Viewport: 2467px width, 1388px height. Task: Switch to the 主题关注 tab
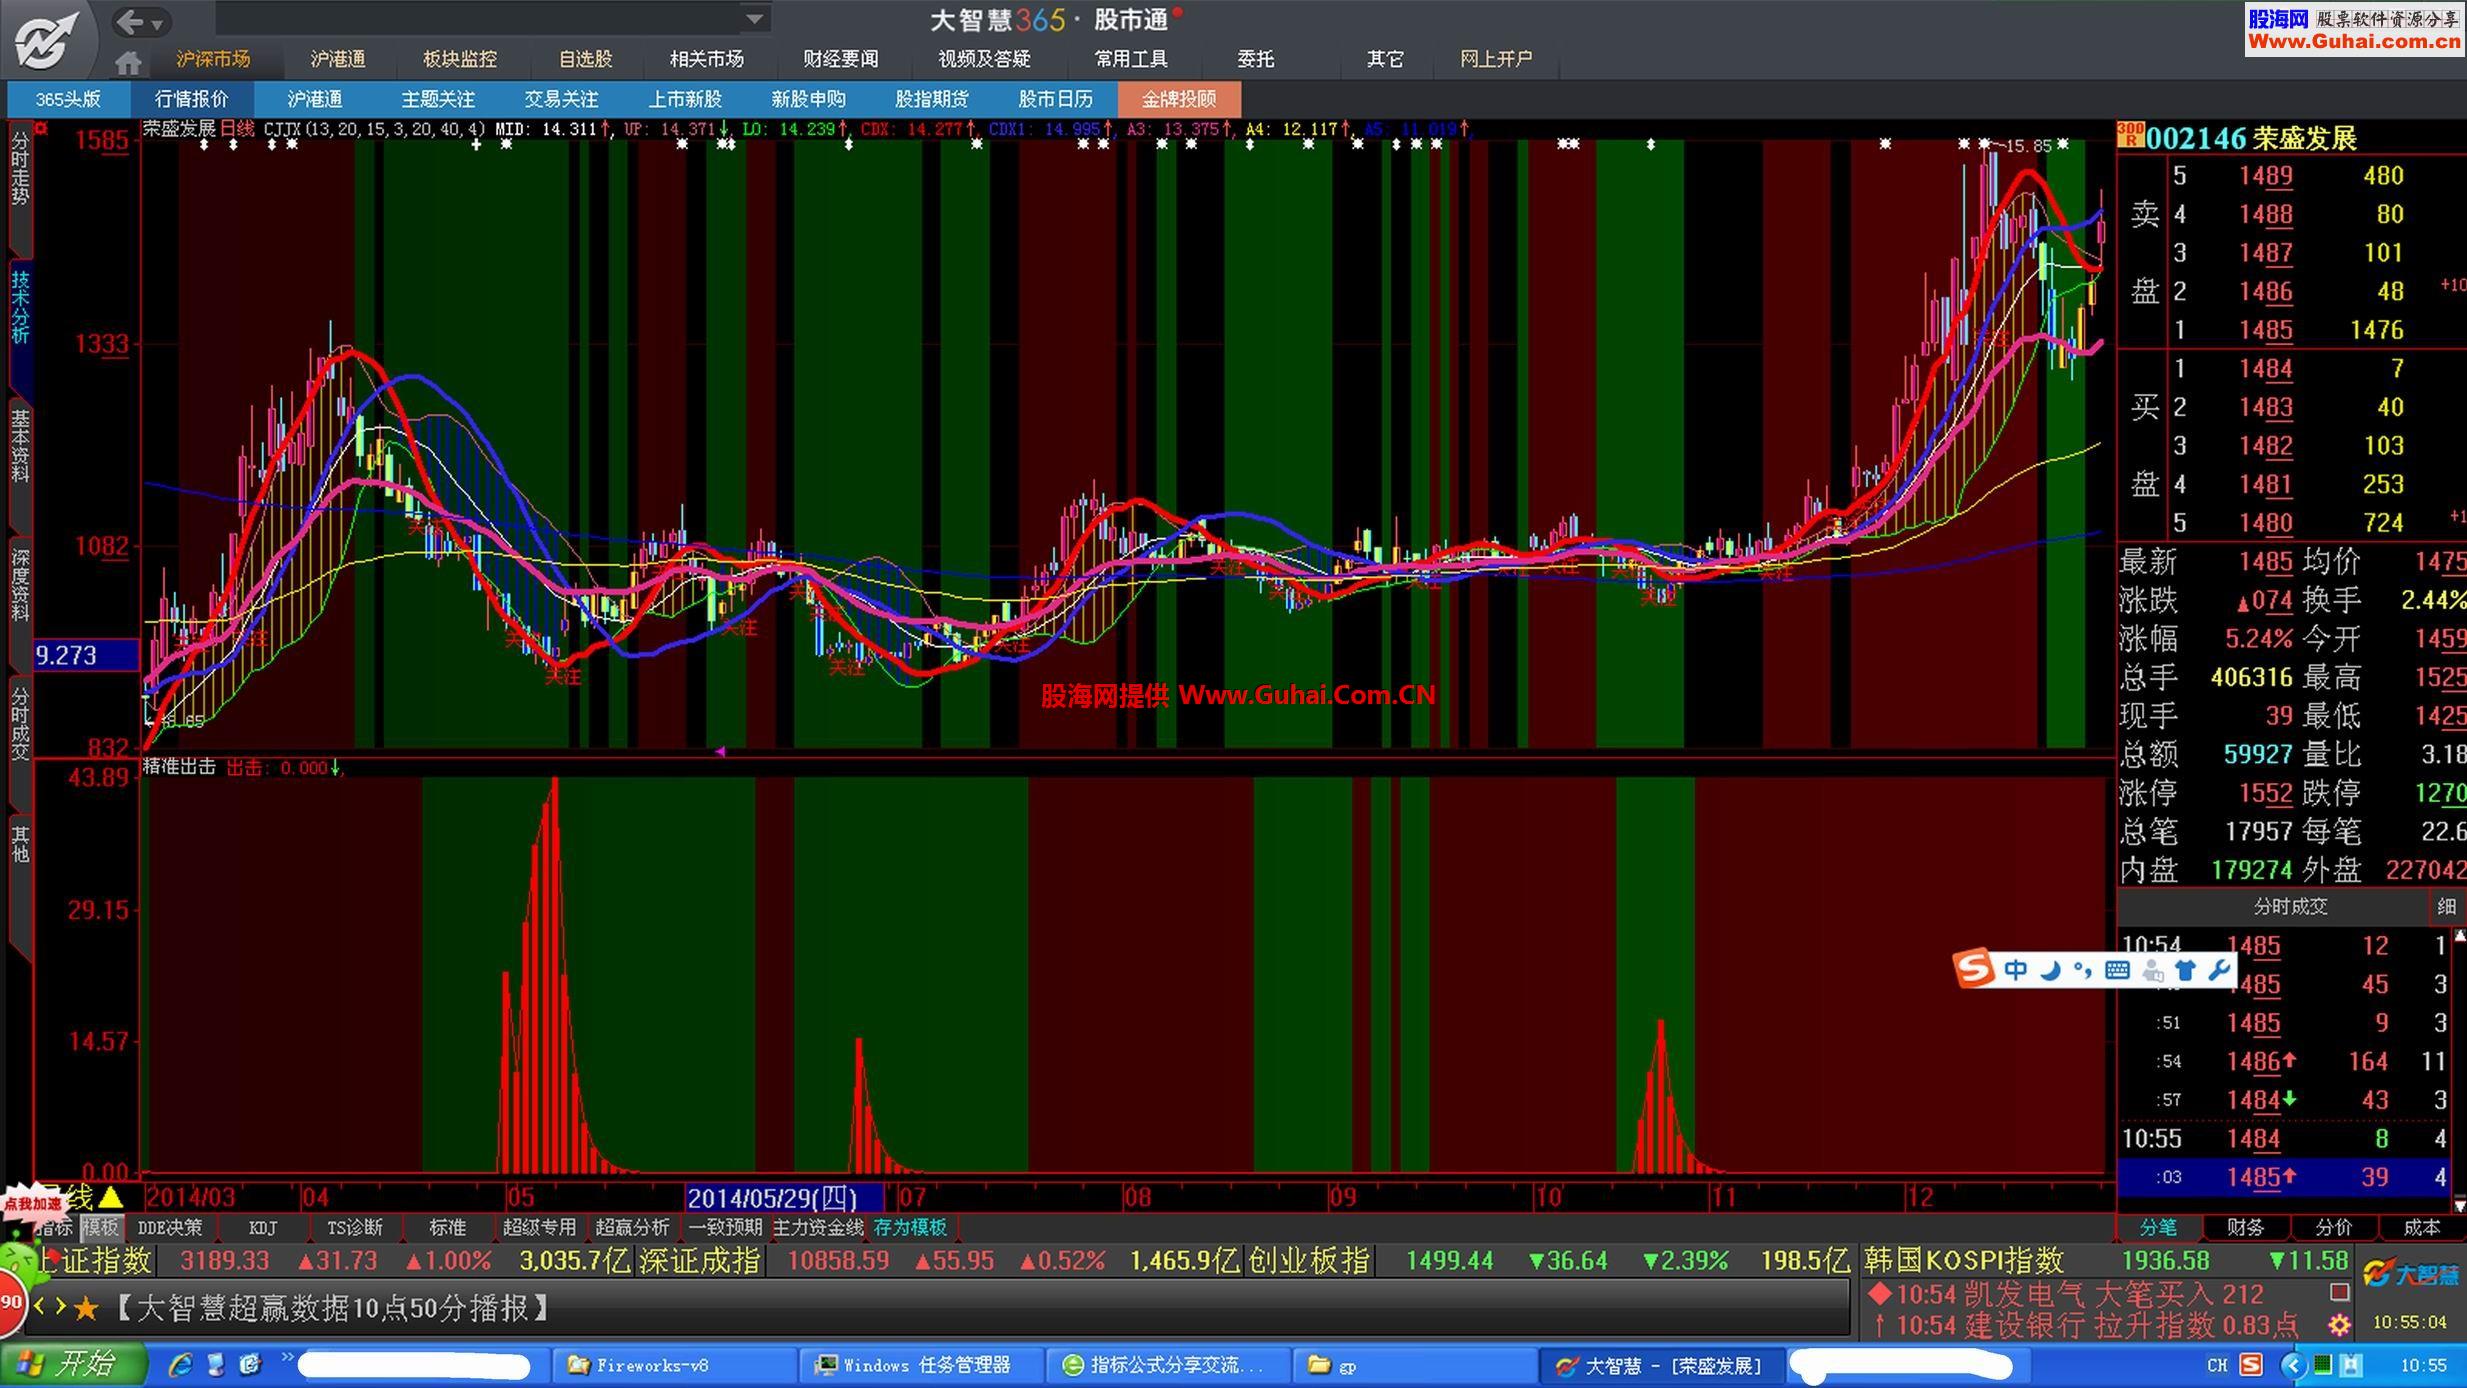coord(438,99)
